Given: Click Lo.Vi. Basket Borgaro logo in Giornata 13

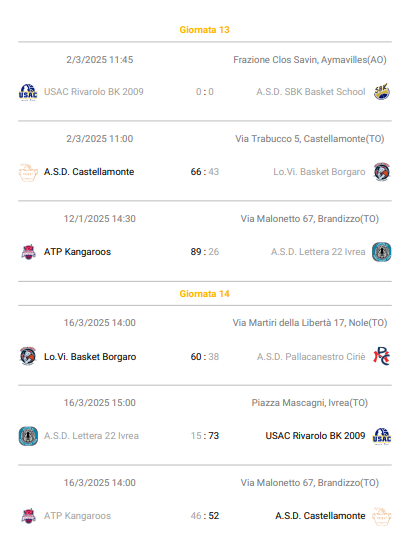Looking at the screenshot, I should point(382,172).
